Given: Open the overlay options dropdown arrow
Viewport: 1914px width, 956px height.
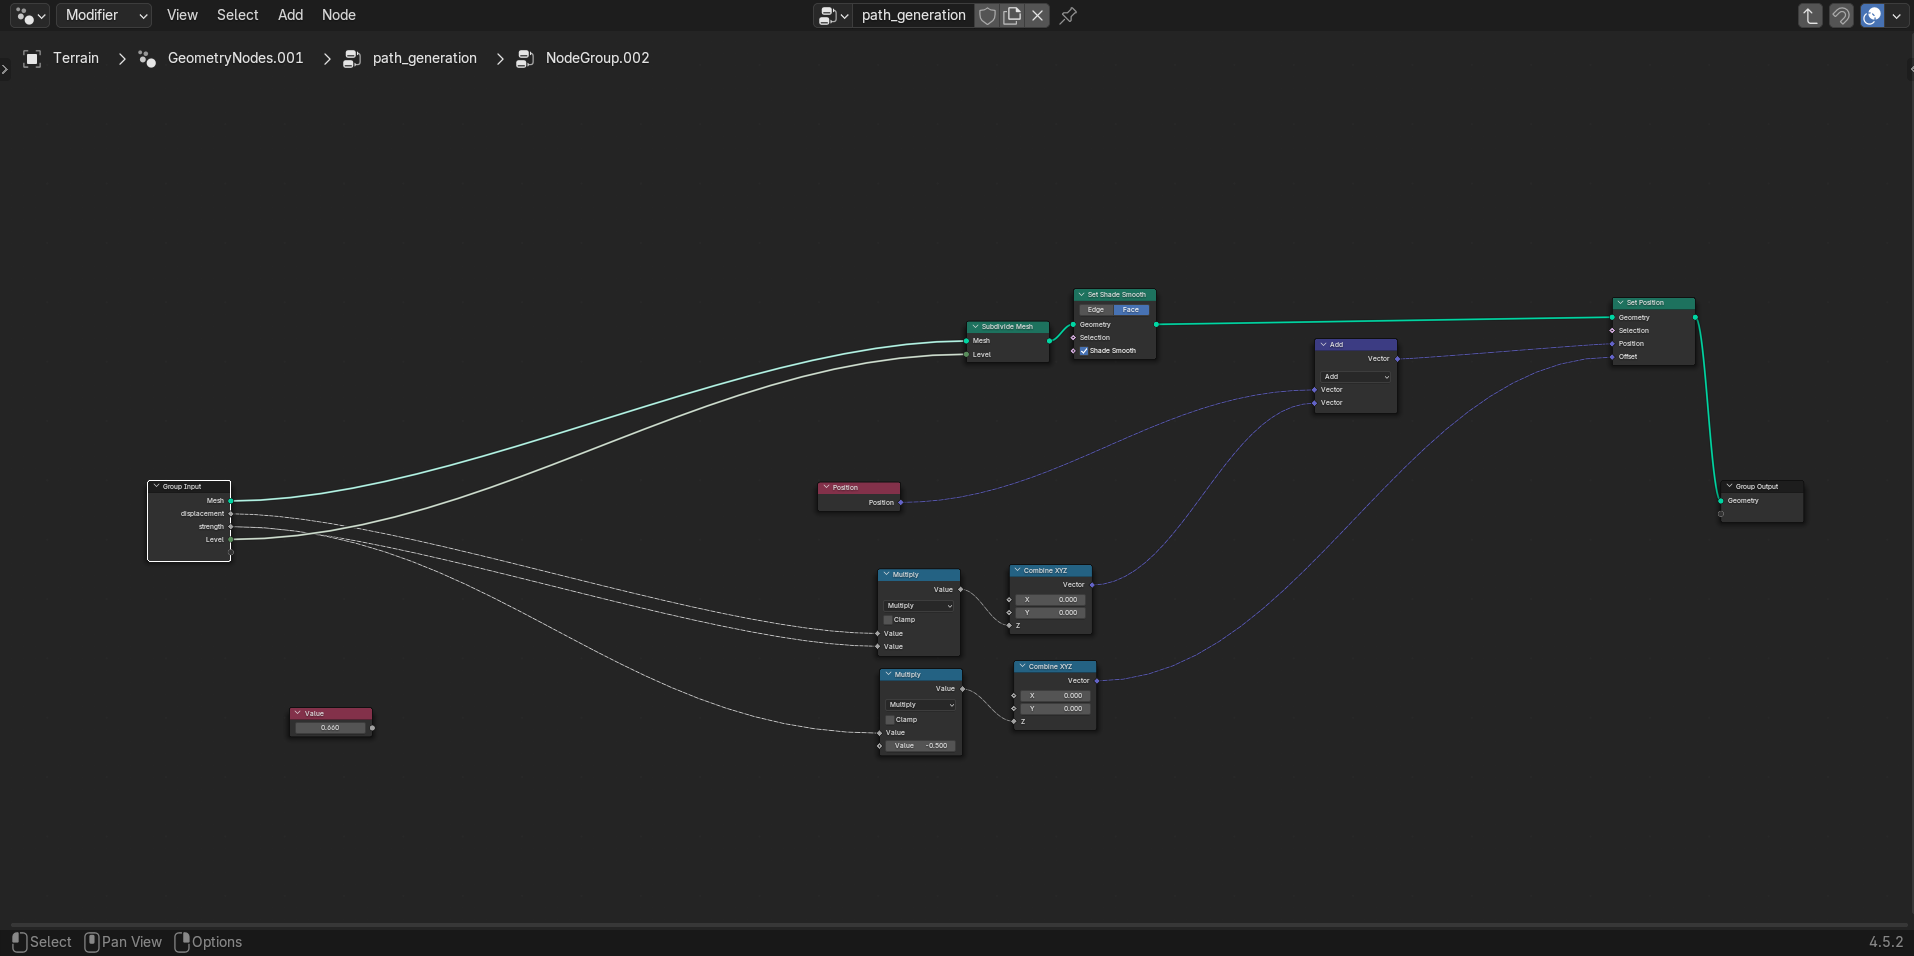Looking at the screenshot, I should (x=1897, y=15).
